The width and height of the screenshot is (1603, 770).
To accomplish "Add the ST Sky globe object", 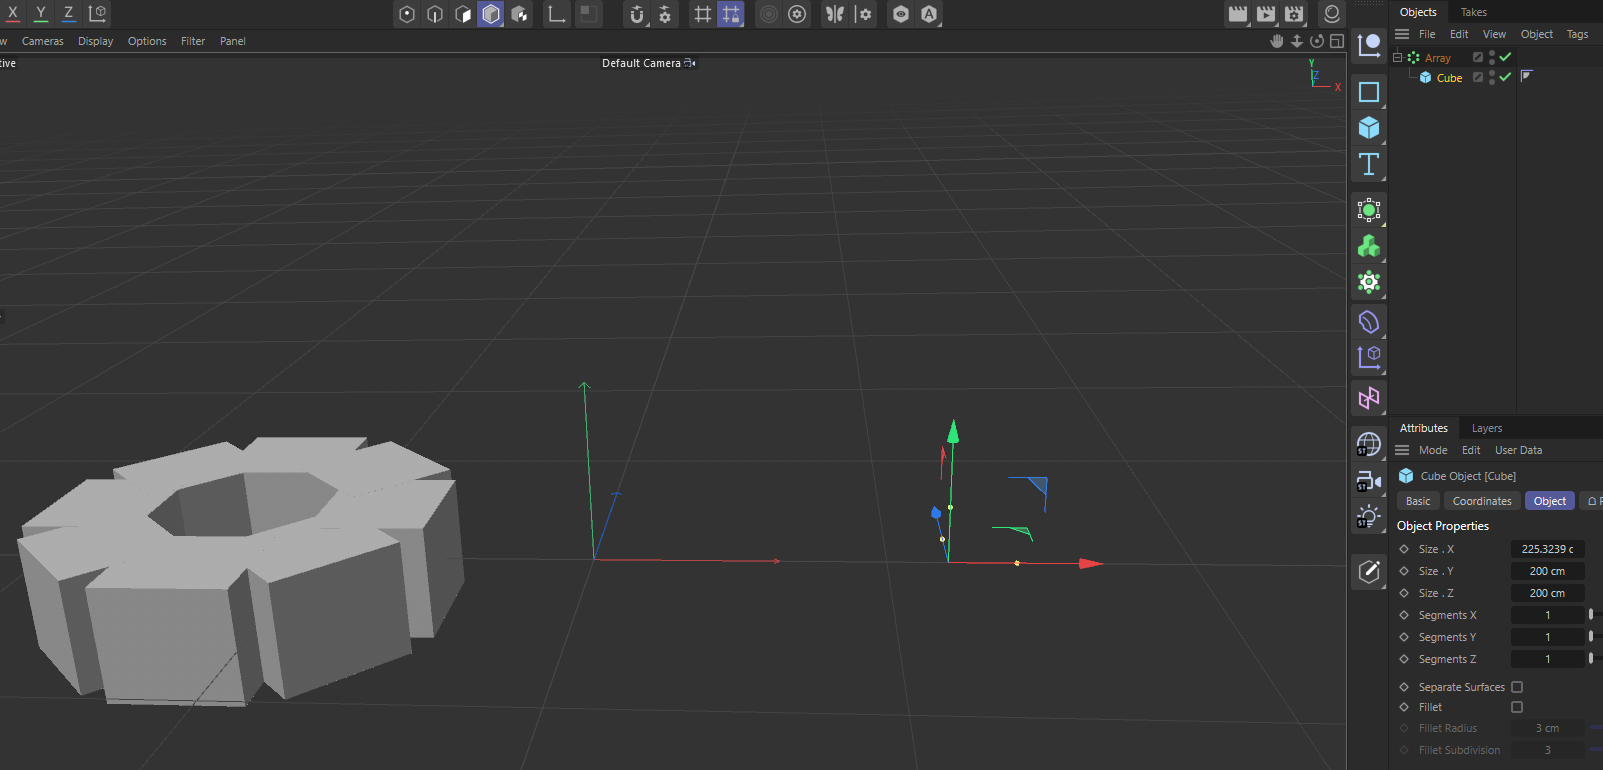I will click(1369, 444).
